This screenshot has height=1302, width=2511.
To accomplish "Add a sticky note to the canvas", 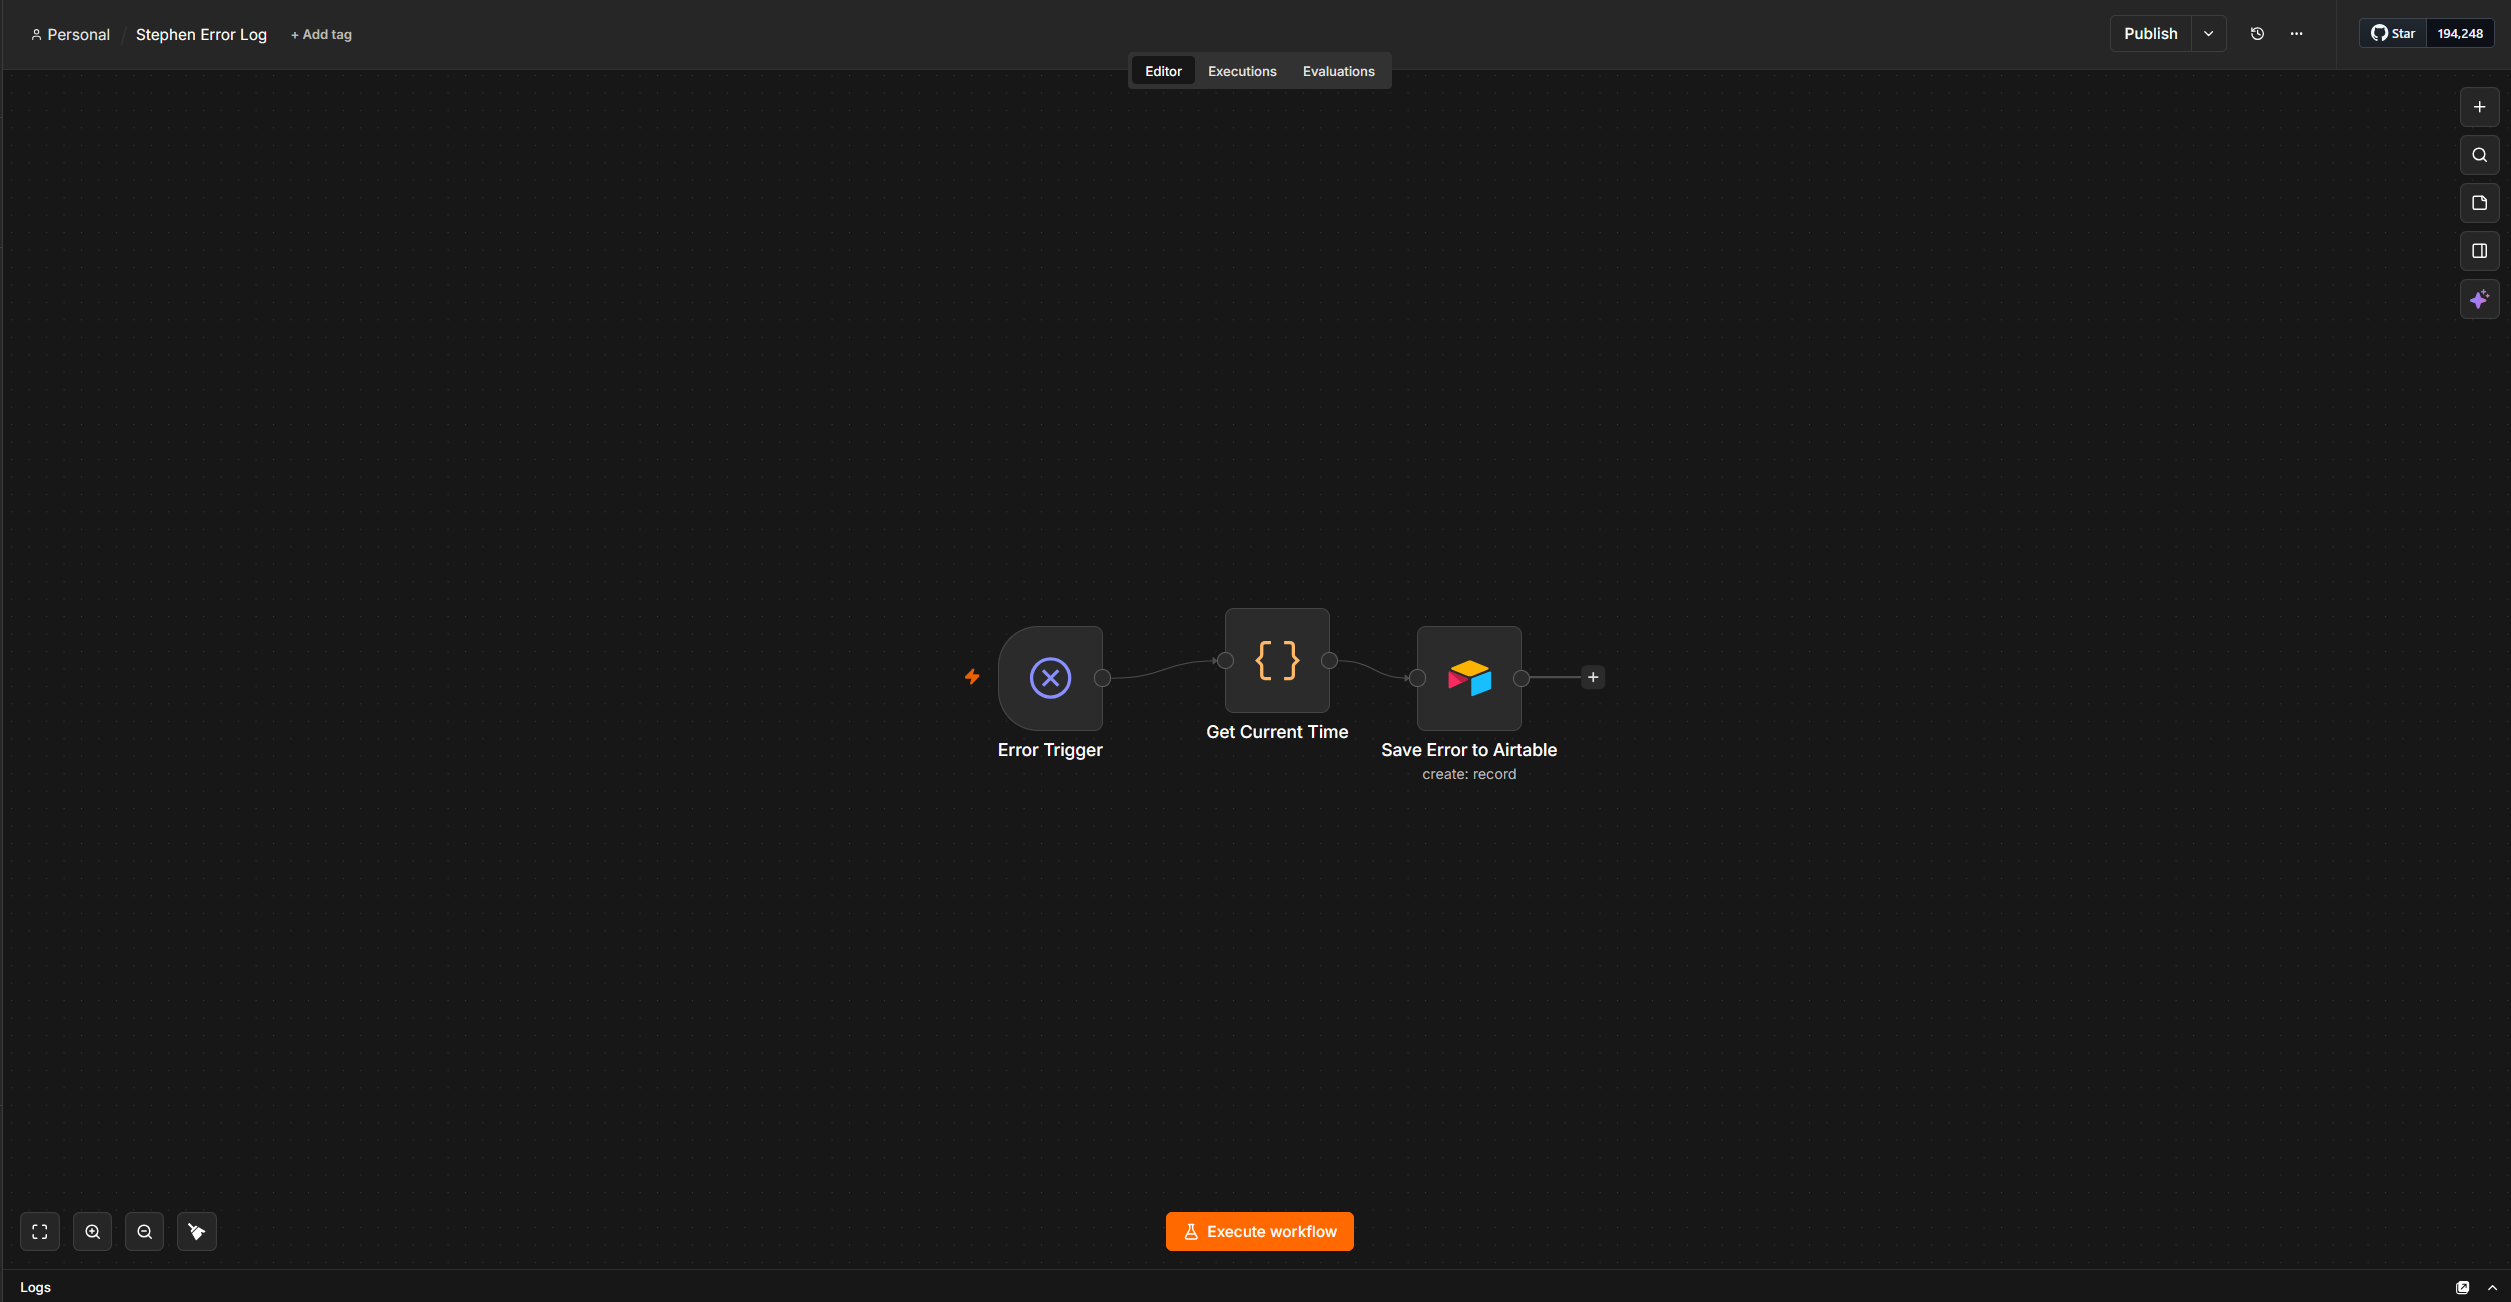I will [x=2479, y=203].
